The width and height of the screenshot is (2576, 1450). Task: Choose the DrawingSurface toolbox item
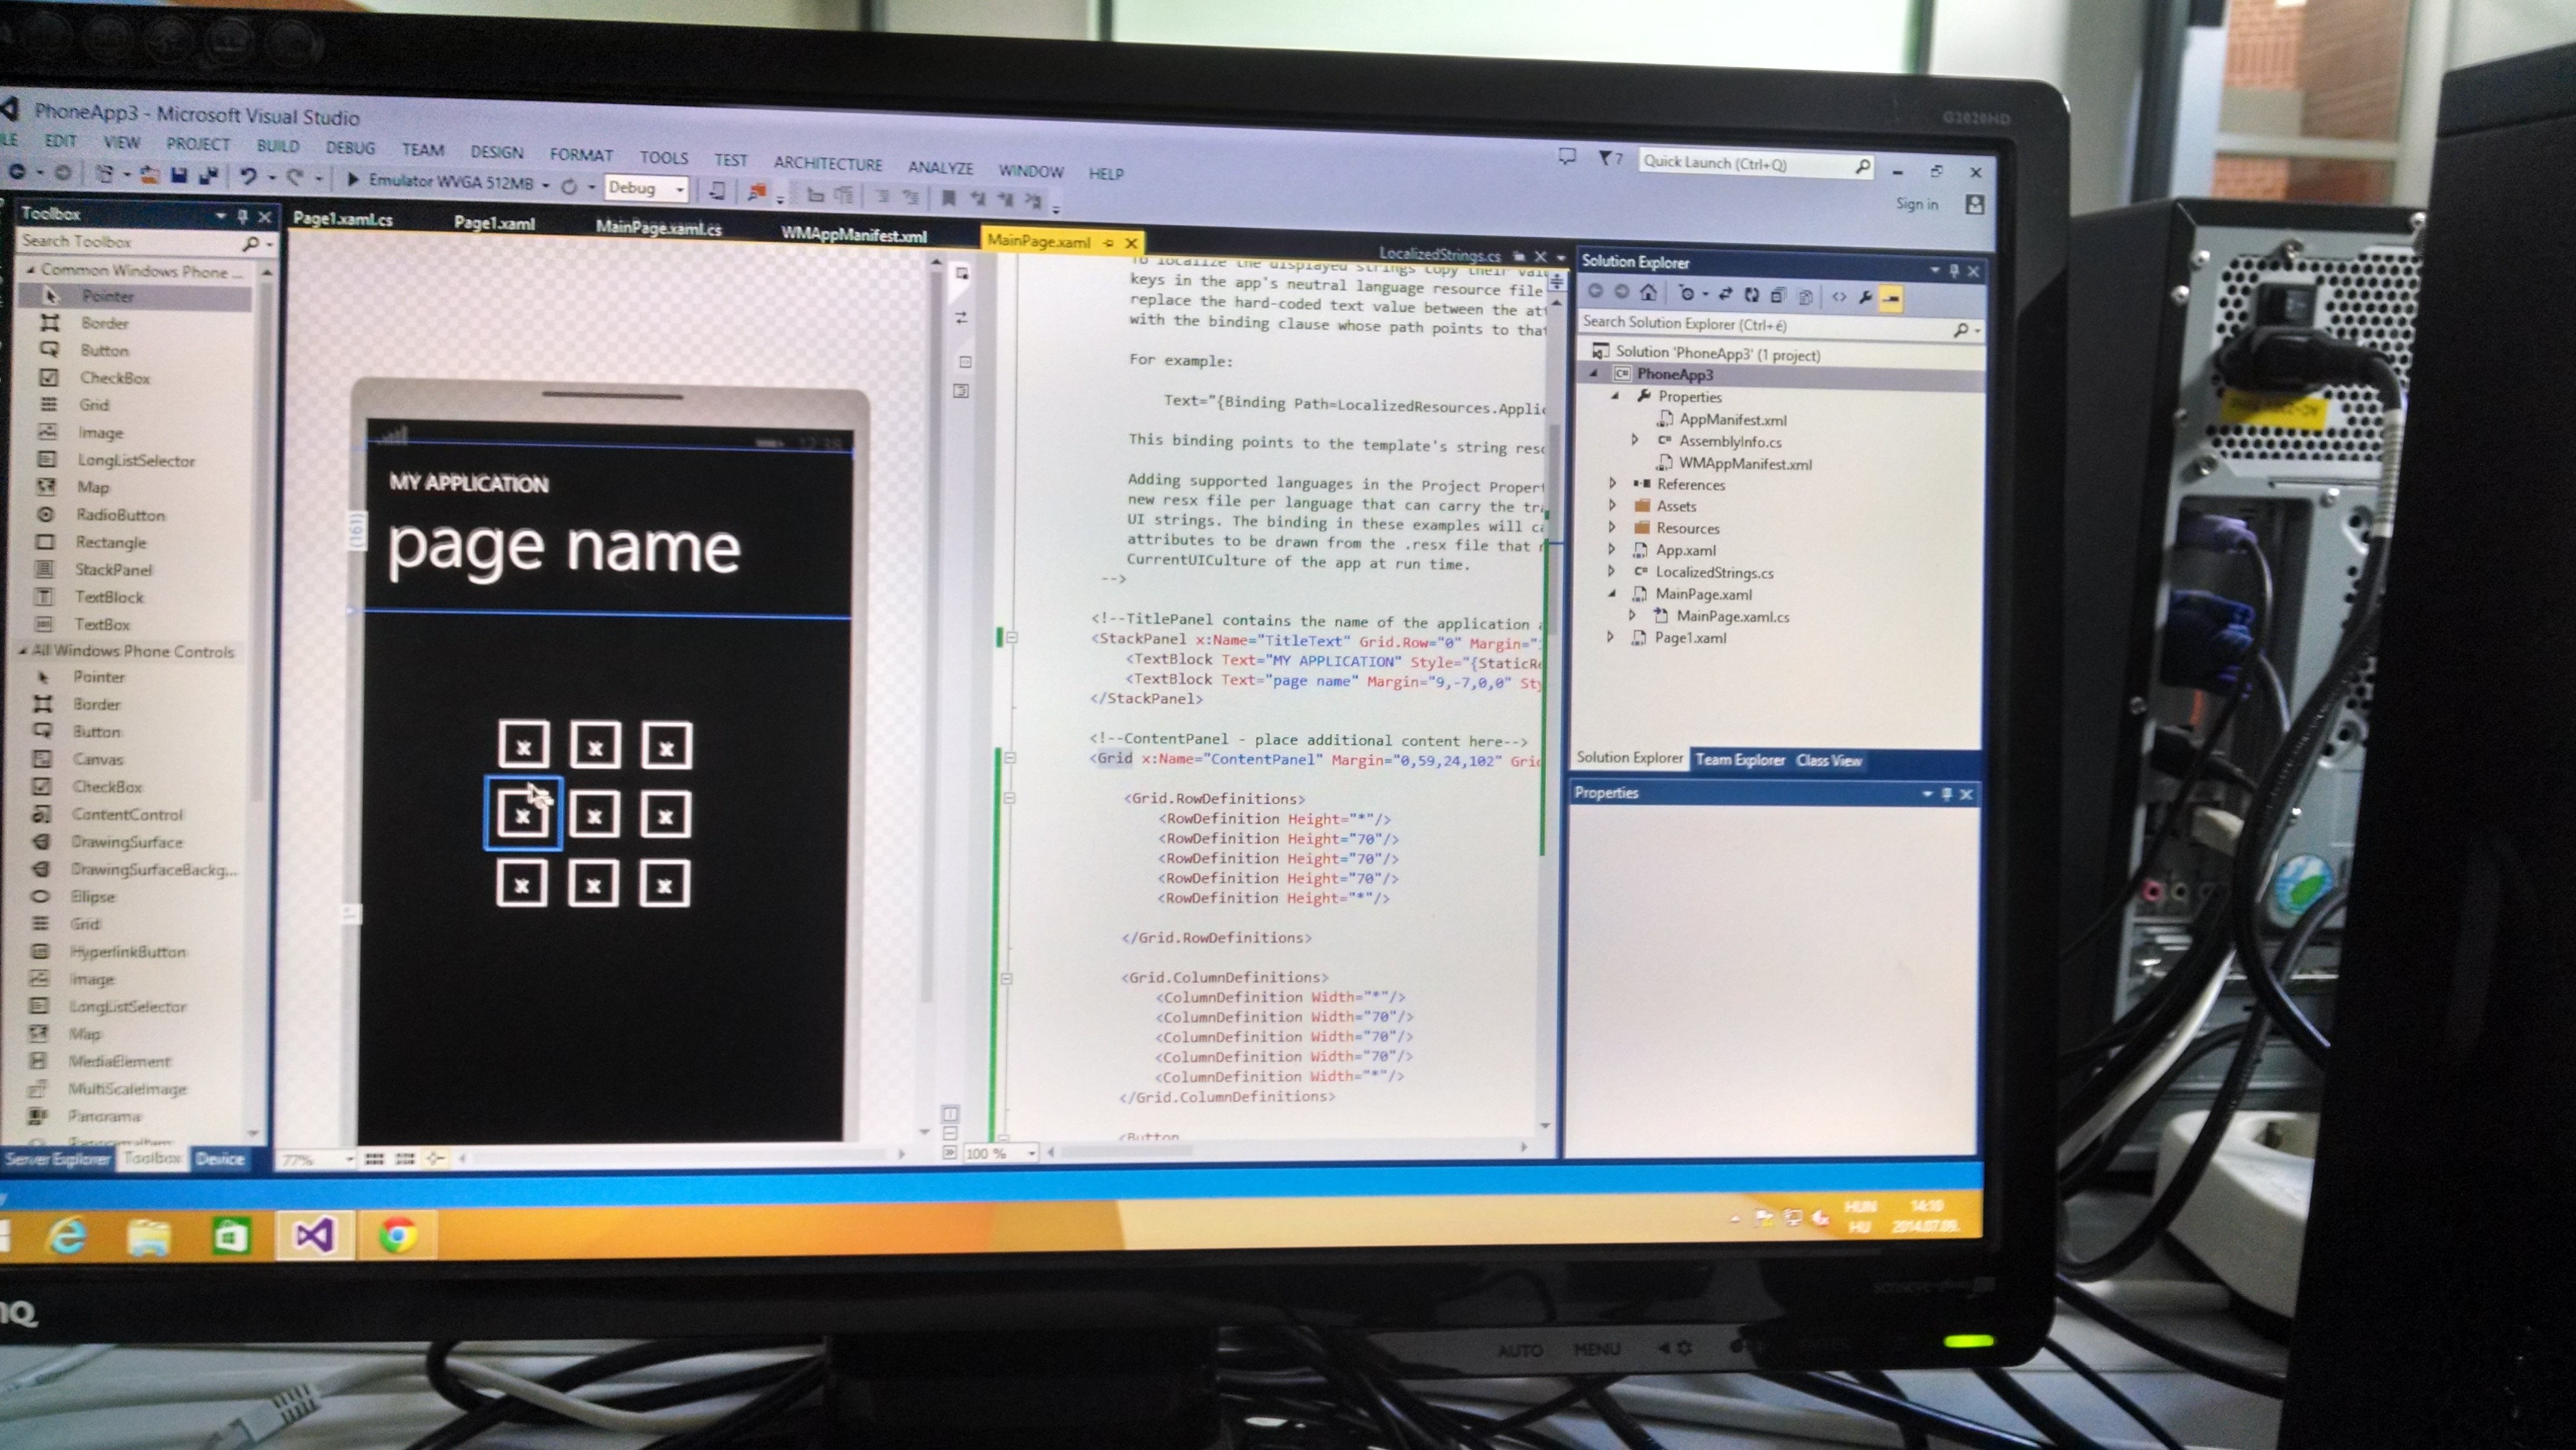coord(126,842)
